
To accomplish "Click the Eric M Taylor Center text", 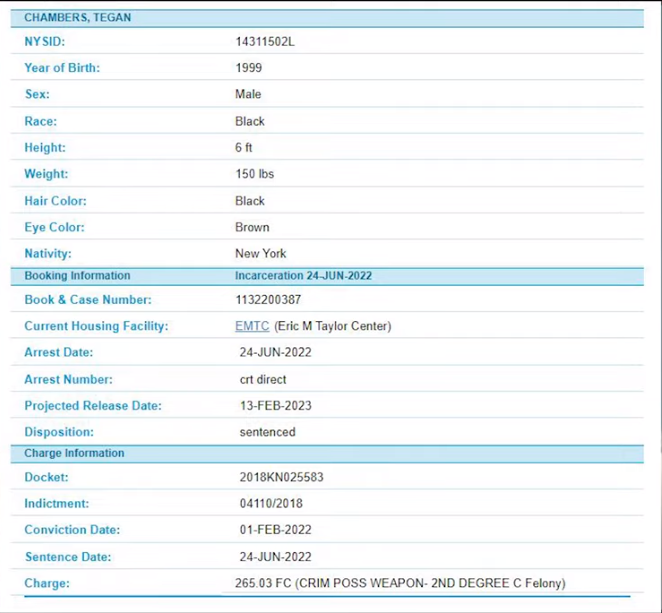I will pos(333,326).
